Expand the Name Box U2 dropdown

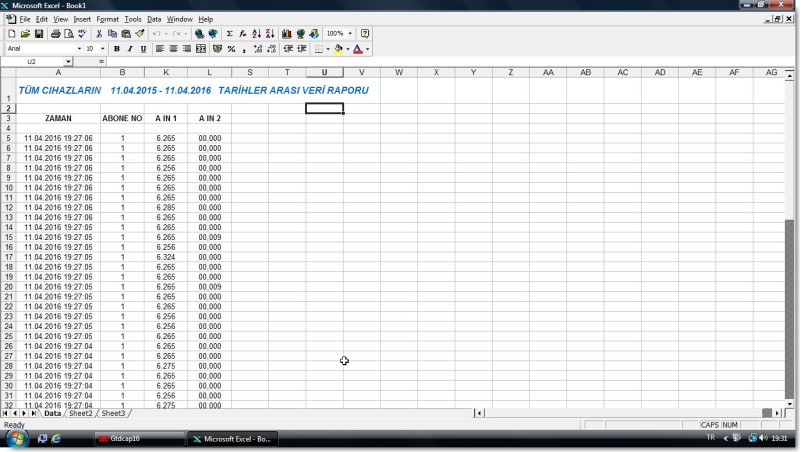tap(68, 62)
